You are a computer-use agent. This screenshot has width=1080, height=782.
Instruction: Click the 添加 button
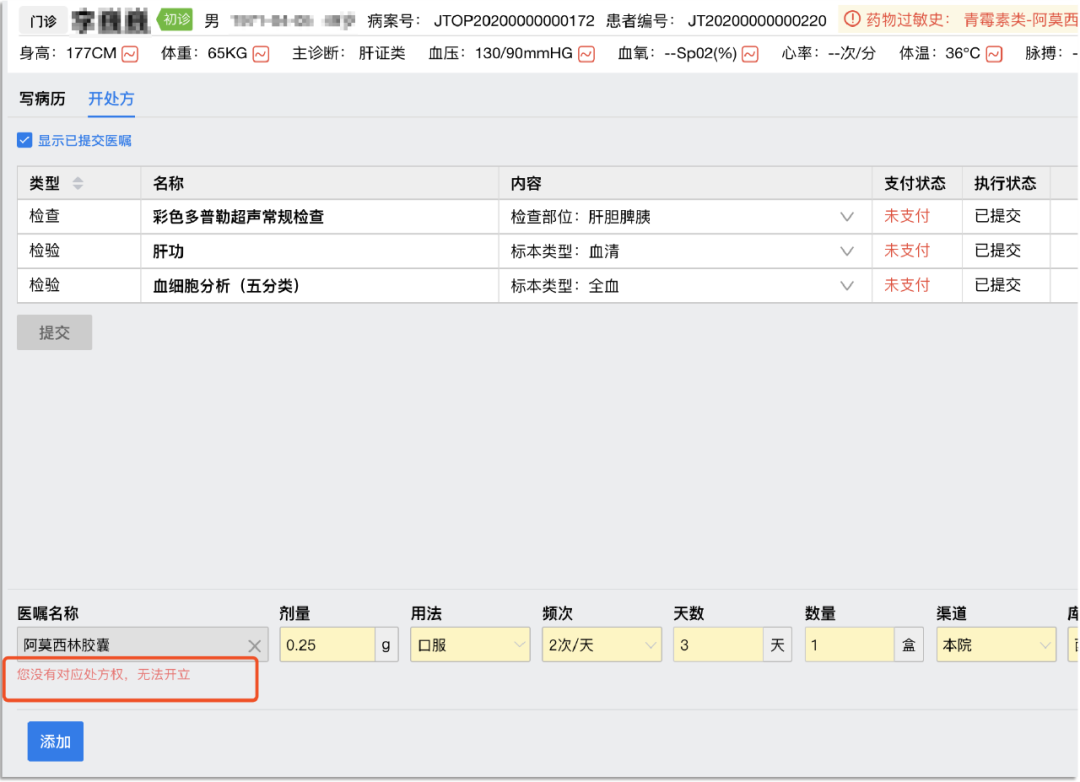pyautogui.click(x=55, y=741)
